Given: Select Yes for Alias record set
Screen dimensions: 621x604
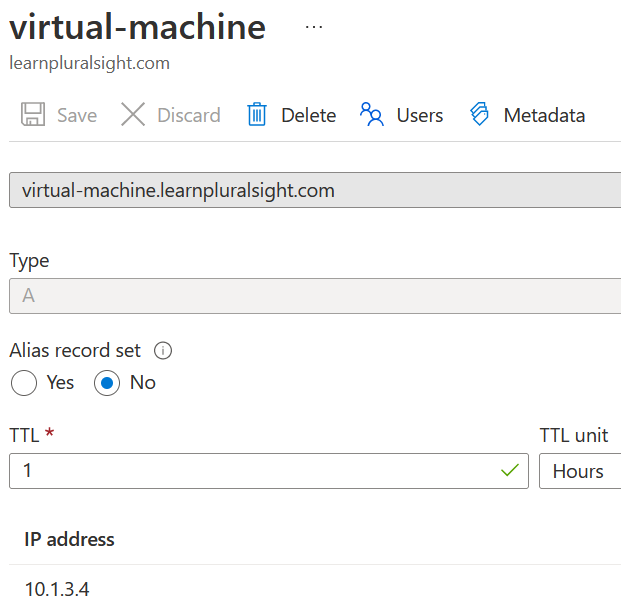Looking at the screenshot, I should pos(24,383).
